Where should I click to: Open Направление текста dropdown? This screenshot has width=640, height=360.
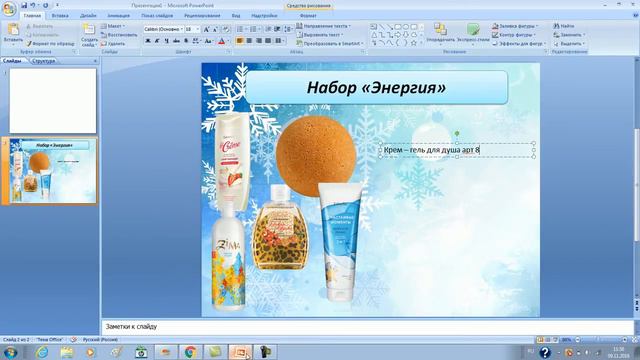coord(324,26)
